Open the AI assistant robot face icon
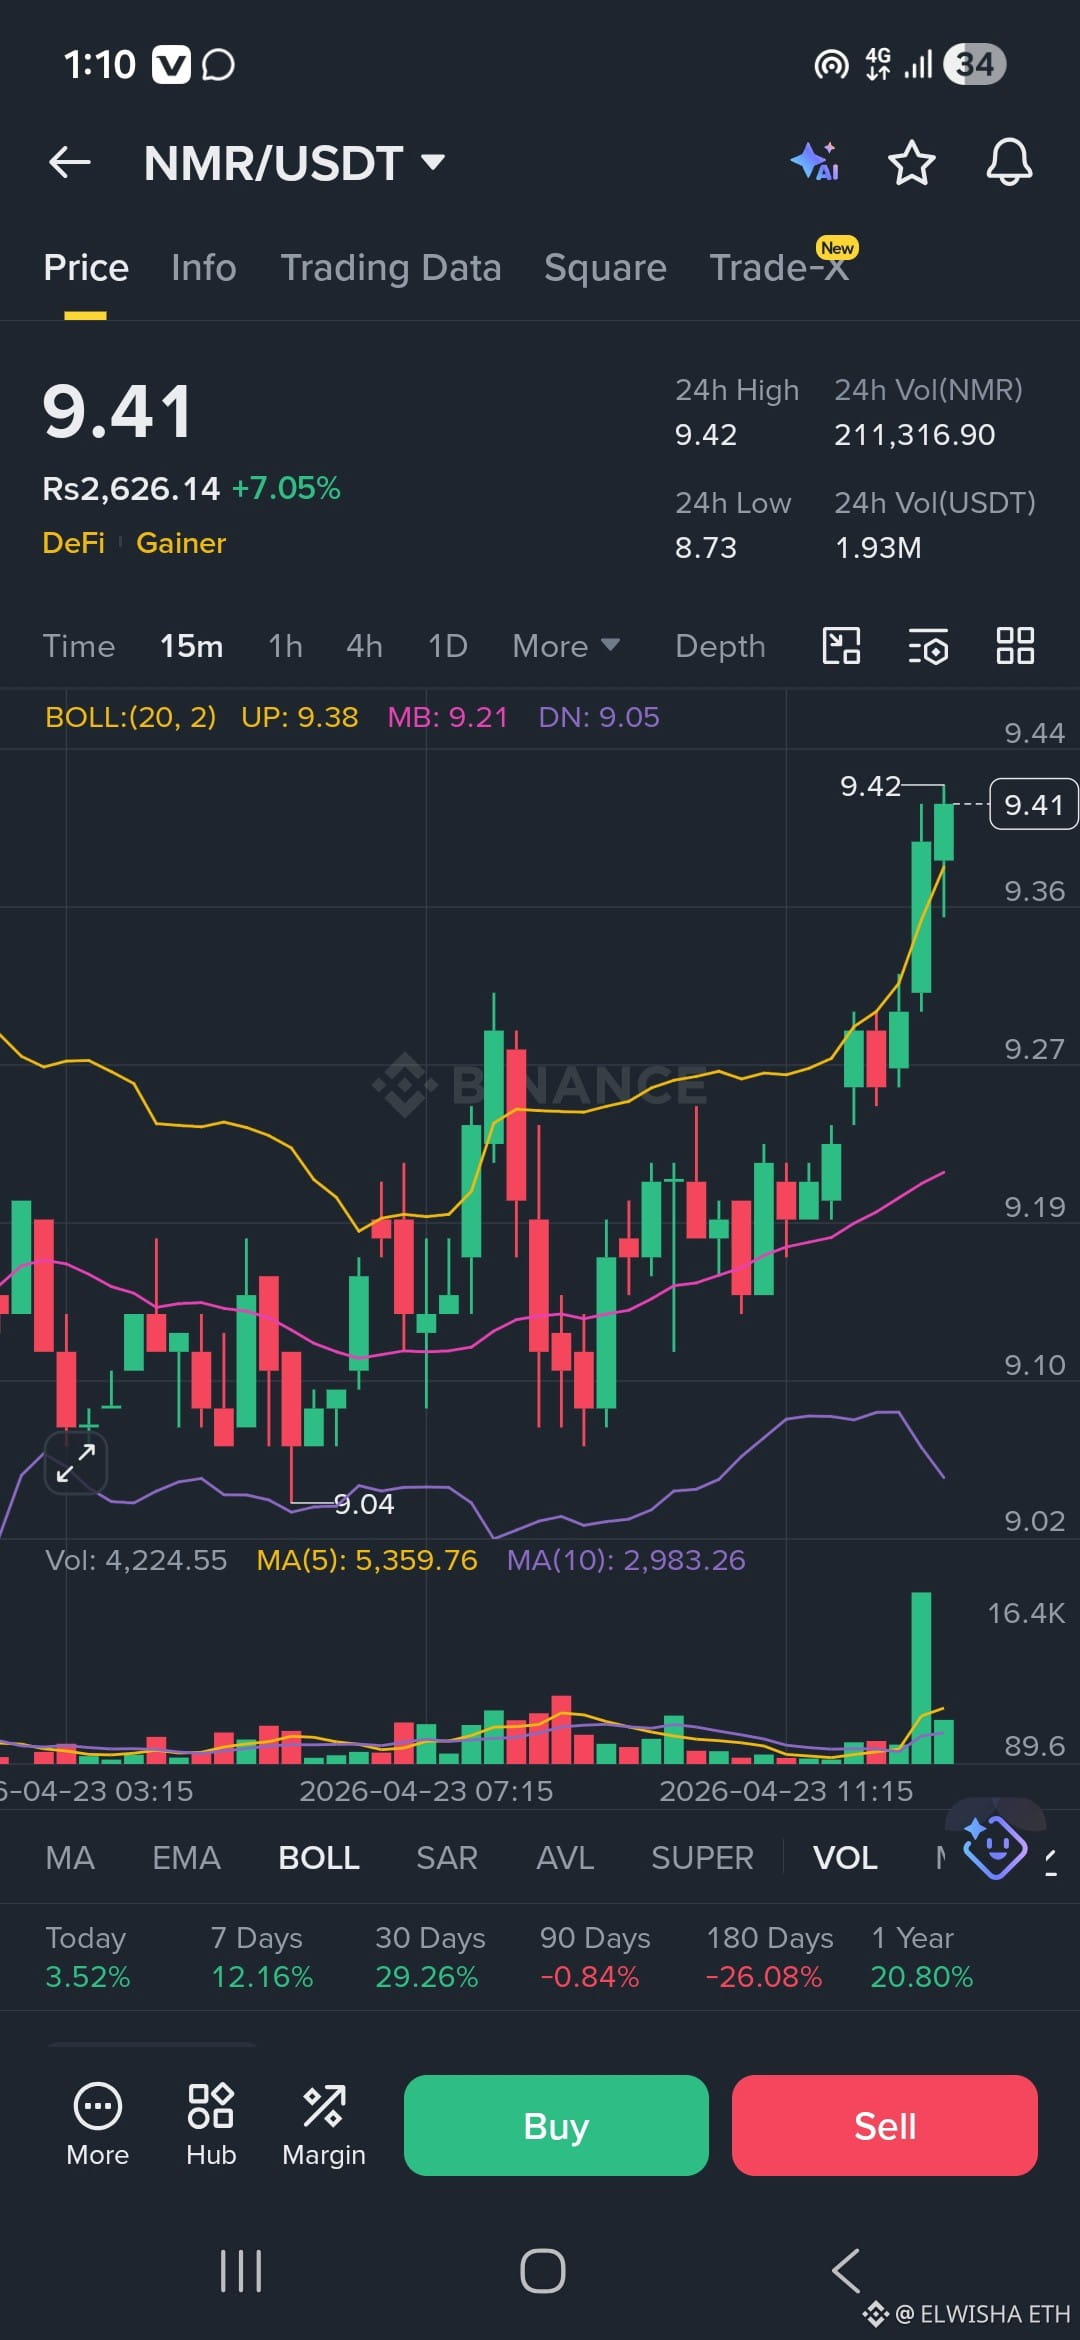The width and height of the screenshot is (1080, 2340). [x=994, y=1847]
